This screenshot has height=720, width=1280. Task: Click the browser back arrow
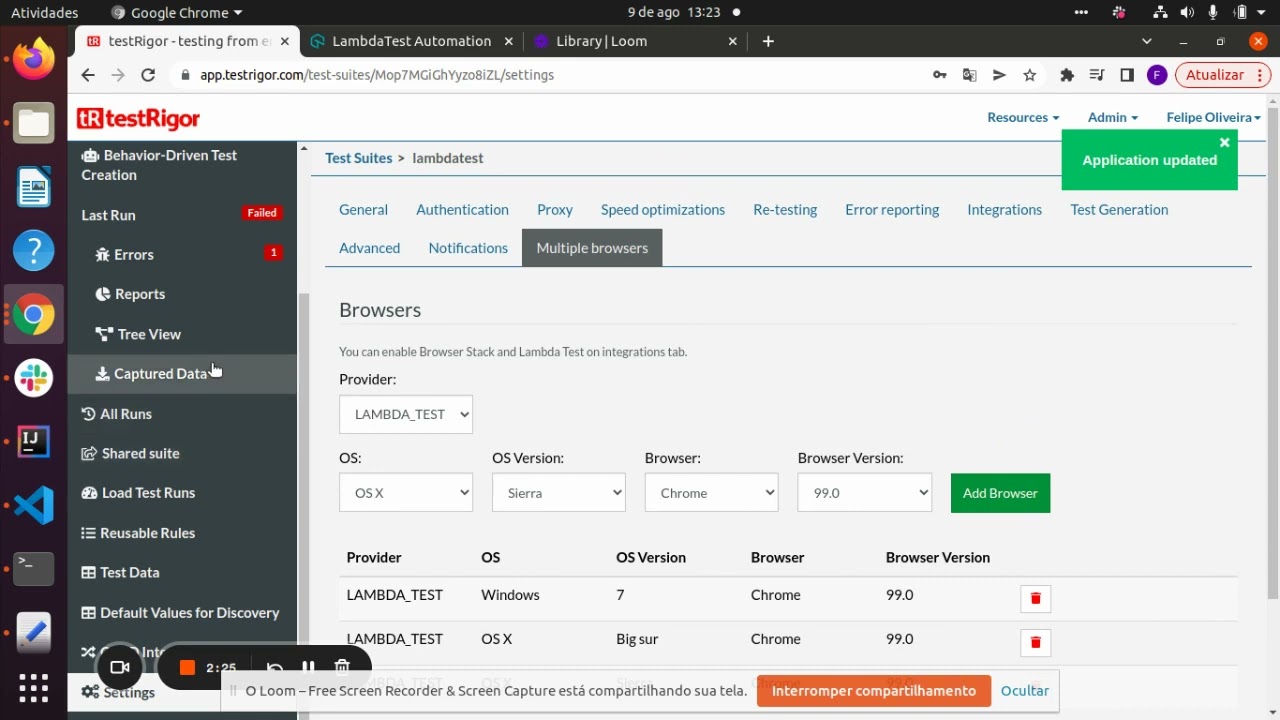click(x=88, y=75)
